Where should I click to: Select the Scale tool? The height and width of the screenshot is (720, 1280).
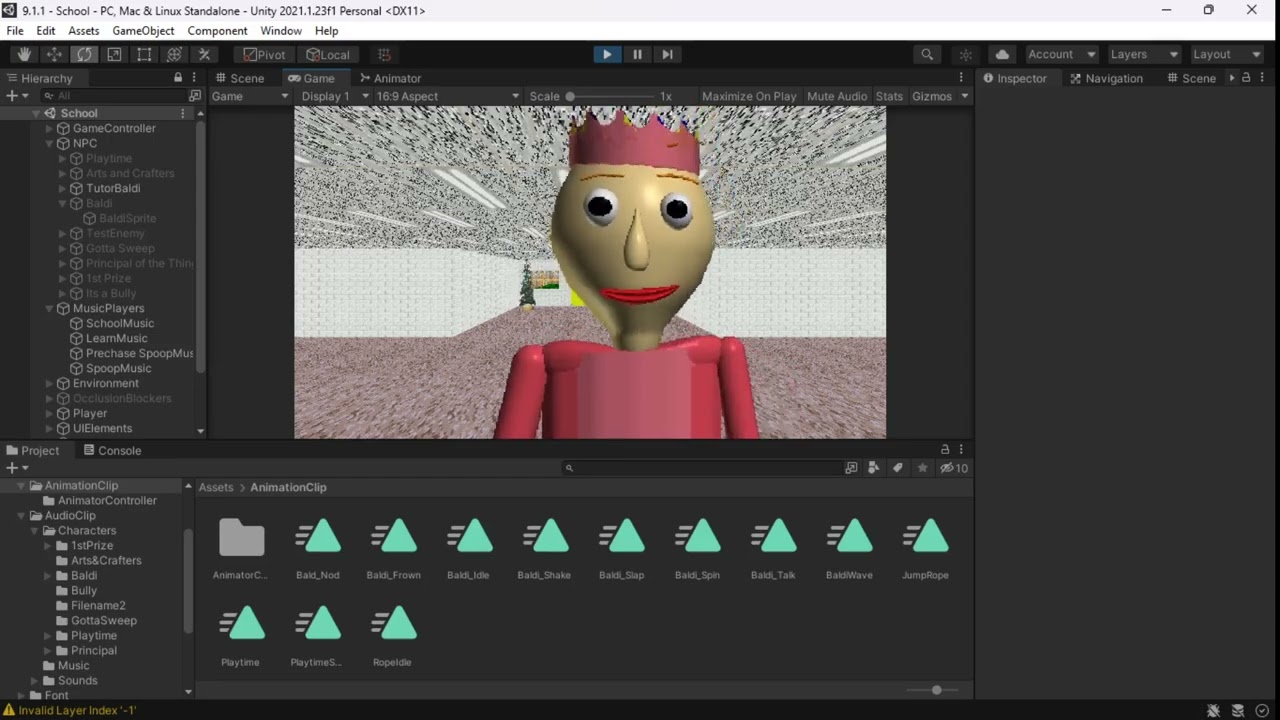(x=114, y=55)
